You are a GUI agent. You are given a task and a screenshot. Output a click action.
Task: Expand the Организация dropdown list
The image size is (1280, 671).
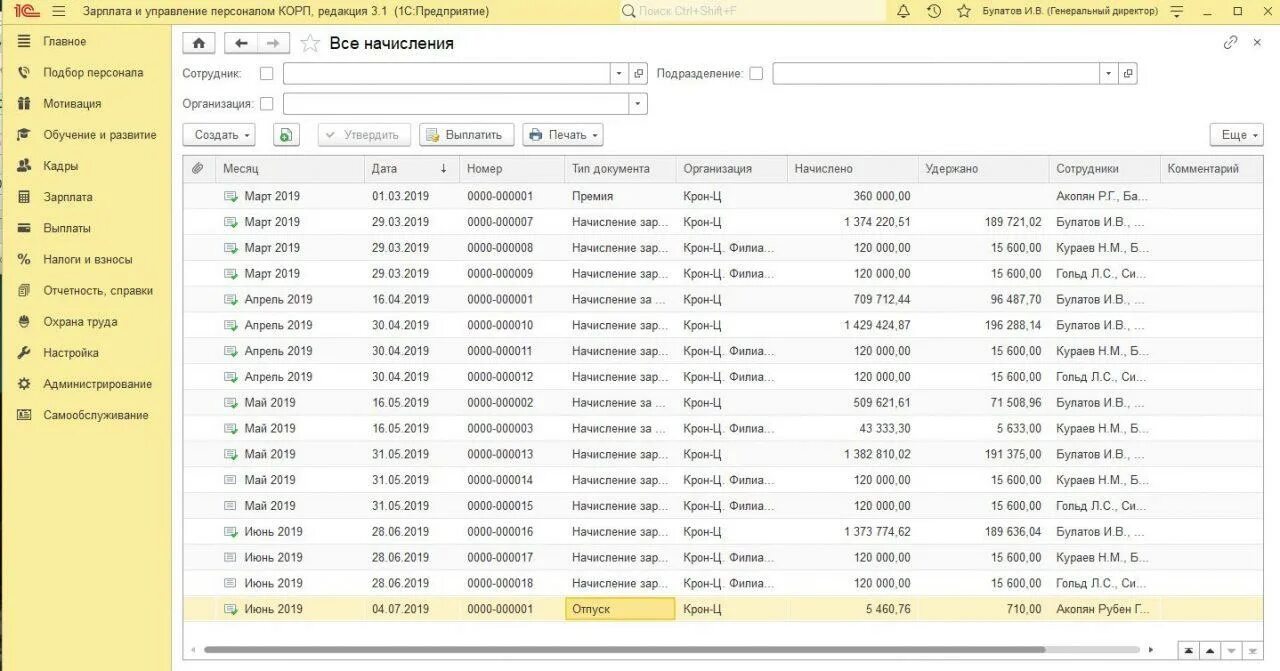[x=638, y=104]
